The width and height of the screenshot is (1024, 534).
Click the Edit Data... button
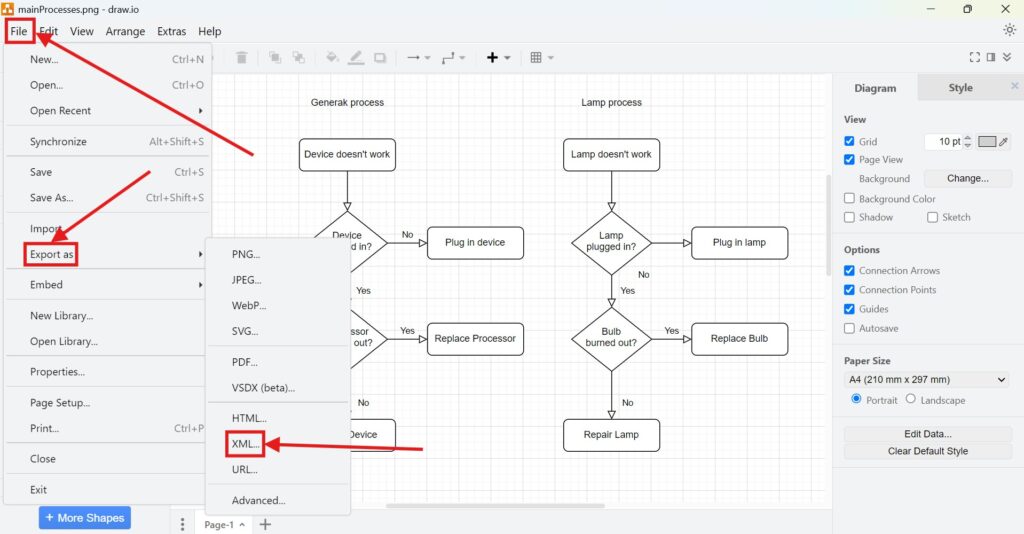click(x=927, y=434)
